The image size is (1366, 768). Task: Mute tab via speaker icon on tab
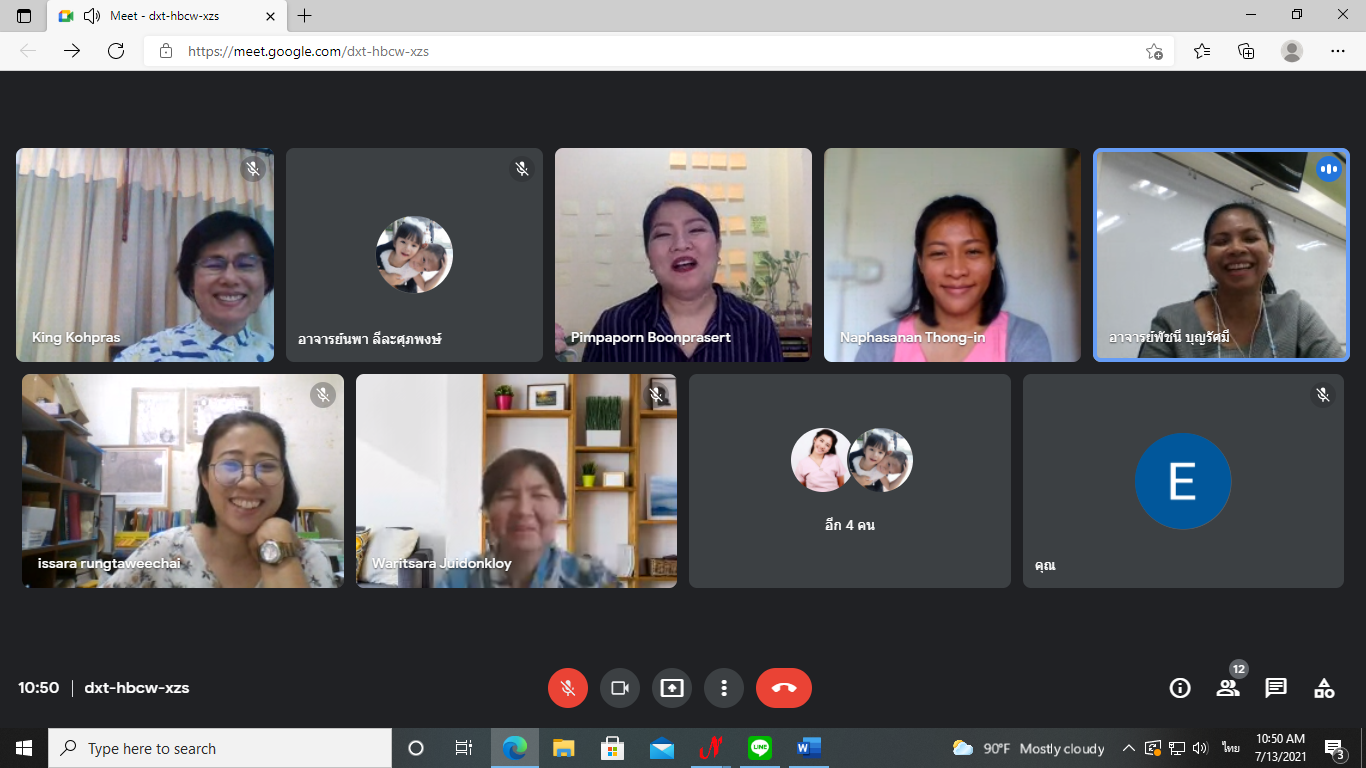pos(92,16)
